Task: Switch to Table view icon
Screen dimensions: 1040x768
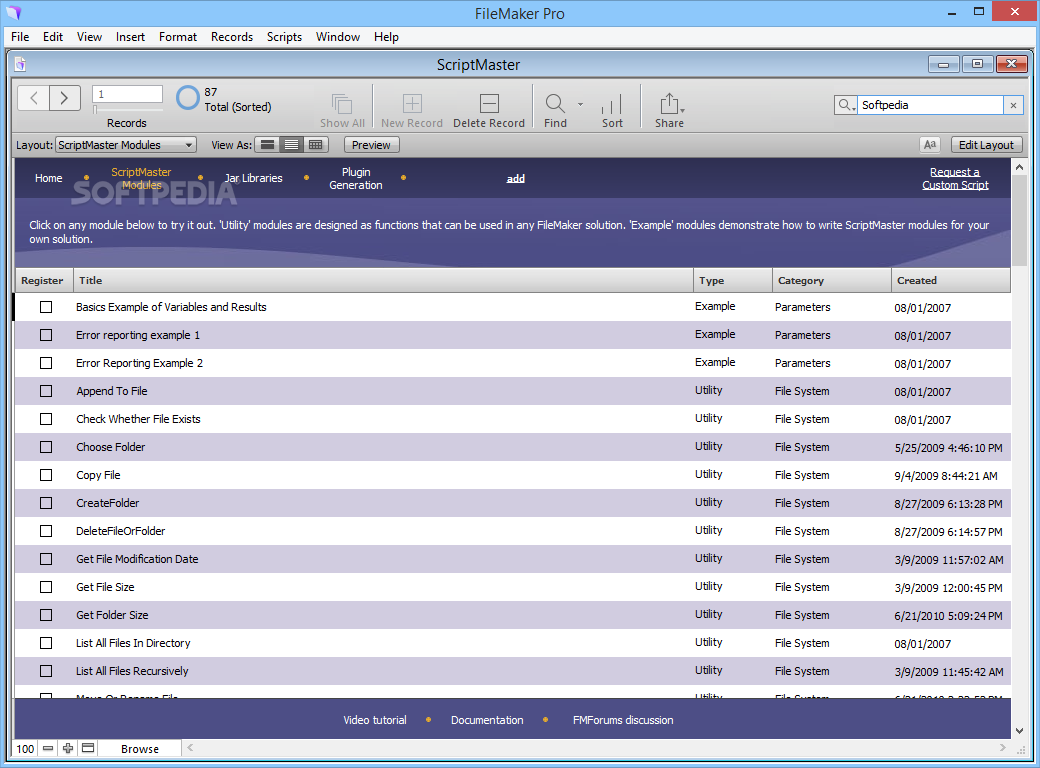Action: point(315,145)
